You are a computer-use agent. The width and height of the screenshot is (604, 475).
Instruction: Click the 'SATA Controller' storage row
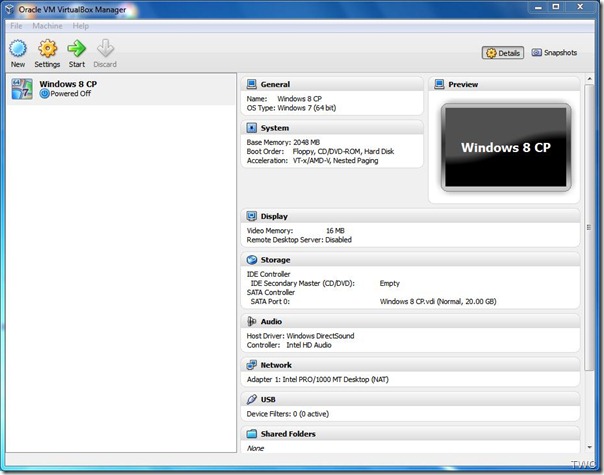point(271,292)
